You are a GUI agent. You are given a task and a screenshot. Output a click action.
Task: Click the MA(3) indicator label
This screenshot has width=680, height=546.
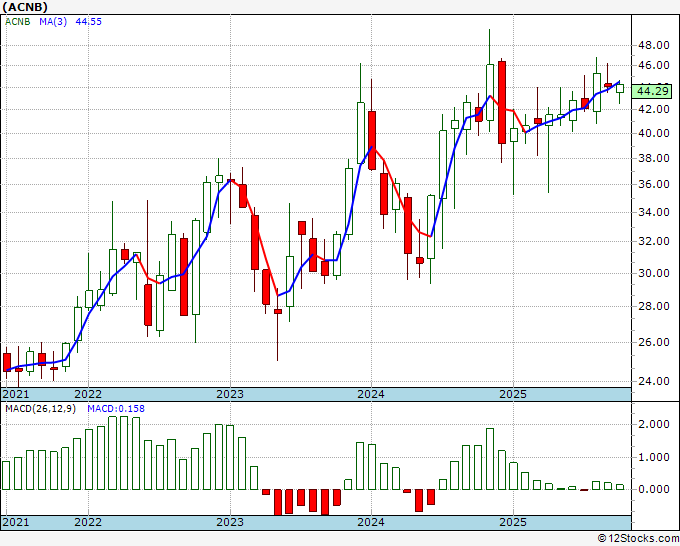pyautogui.click(x=53, y=21)
